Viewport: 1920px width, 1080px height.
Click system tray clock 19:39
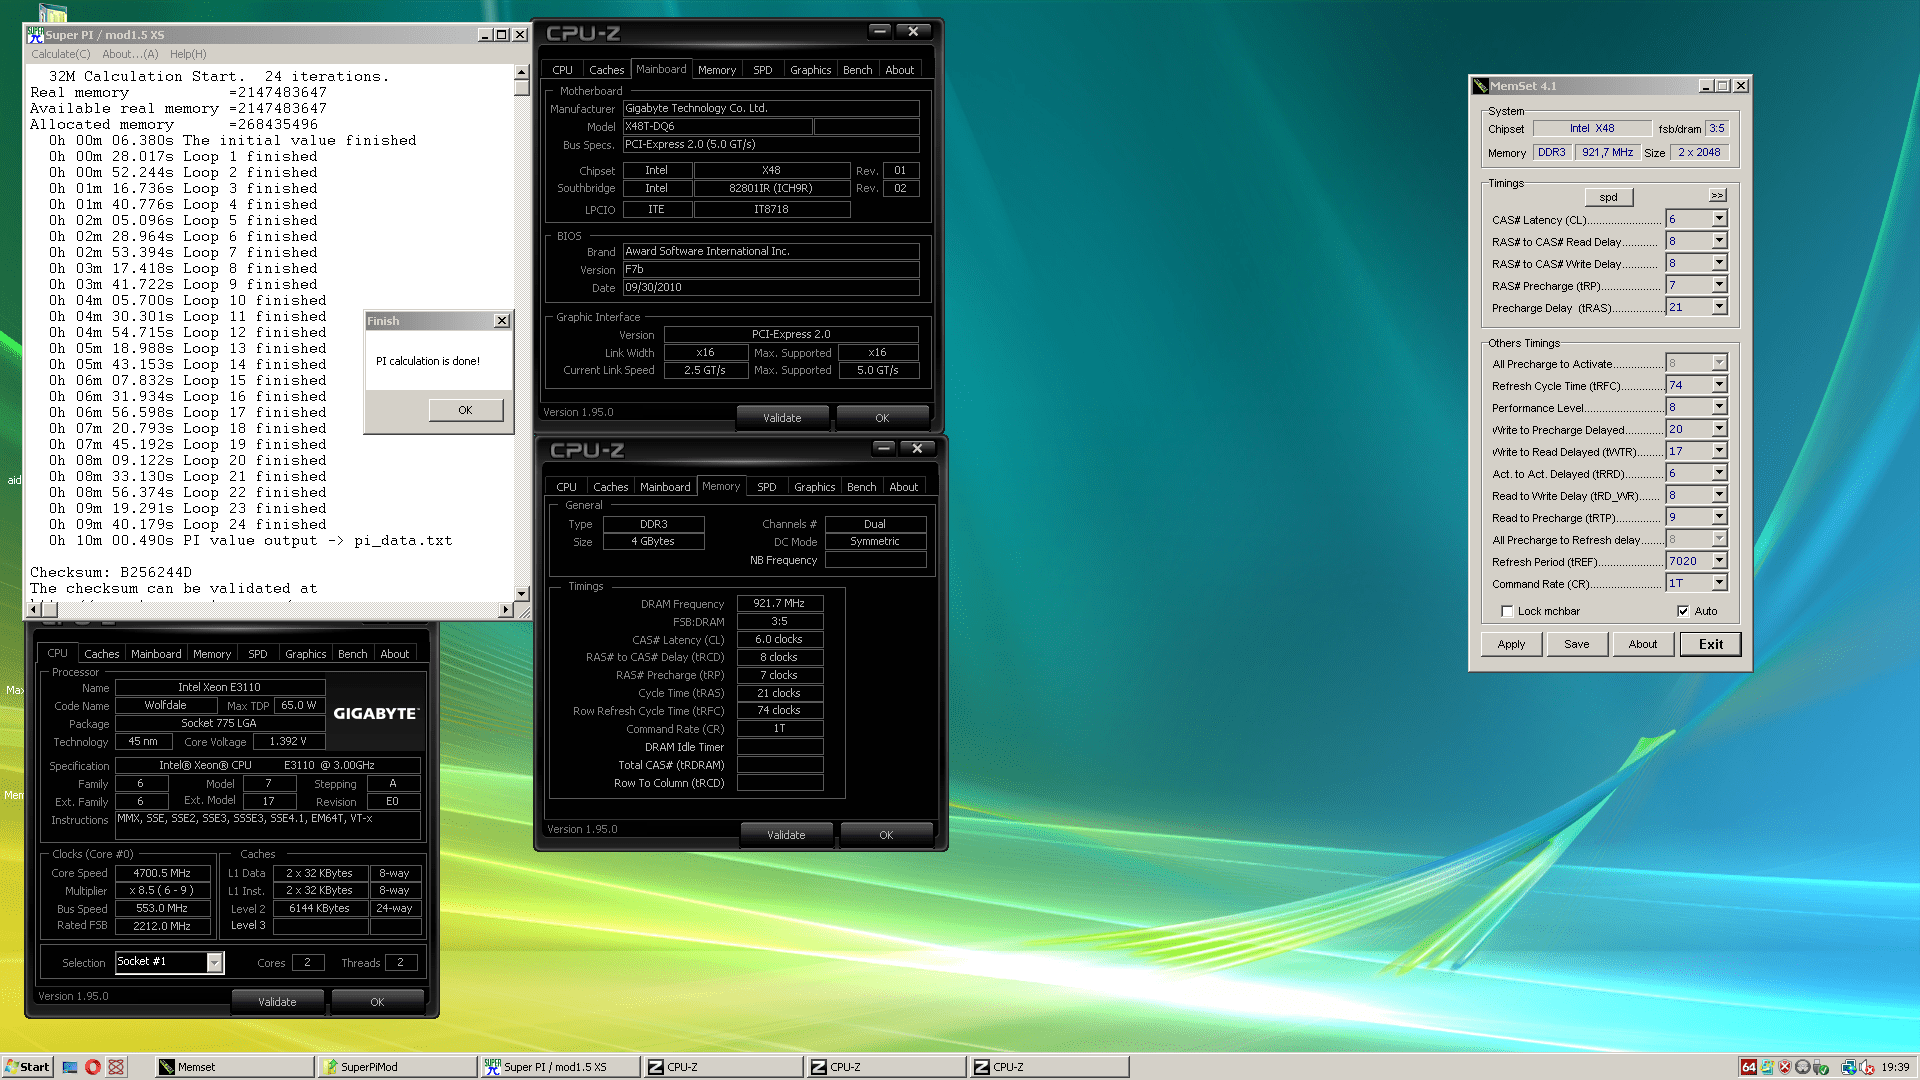point(1894,1067)
